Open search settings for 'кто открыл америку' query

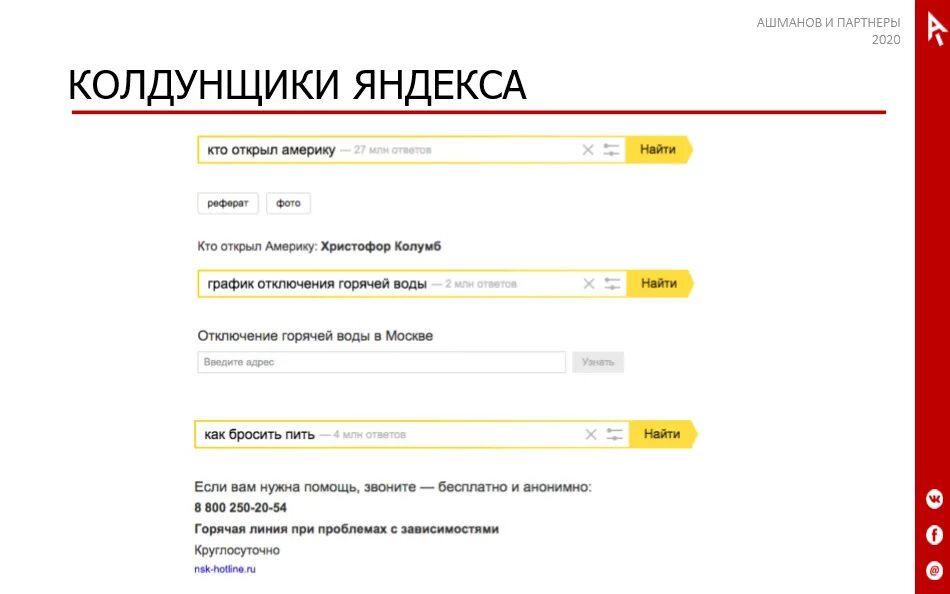611,150
